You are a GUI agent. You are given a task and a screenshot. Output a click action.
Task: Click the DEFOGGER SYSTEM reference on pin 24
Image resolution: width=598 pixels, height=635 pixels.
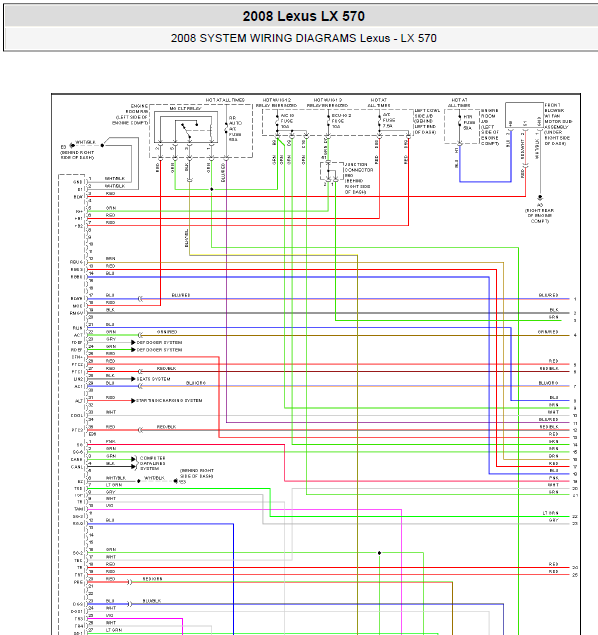[159, 349]
